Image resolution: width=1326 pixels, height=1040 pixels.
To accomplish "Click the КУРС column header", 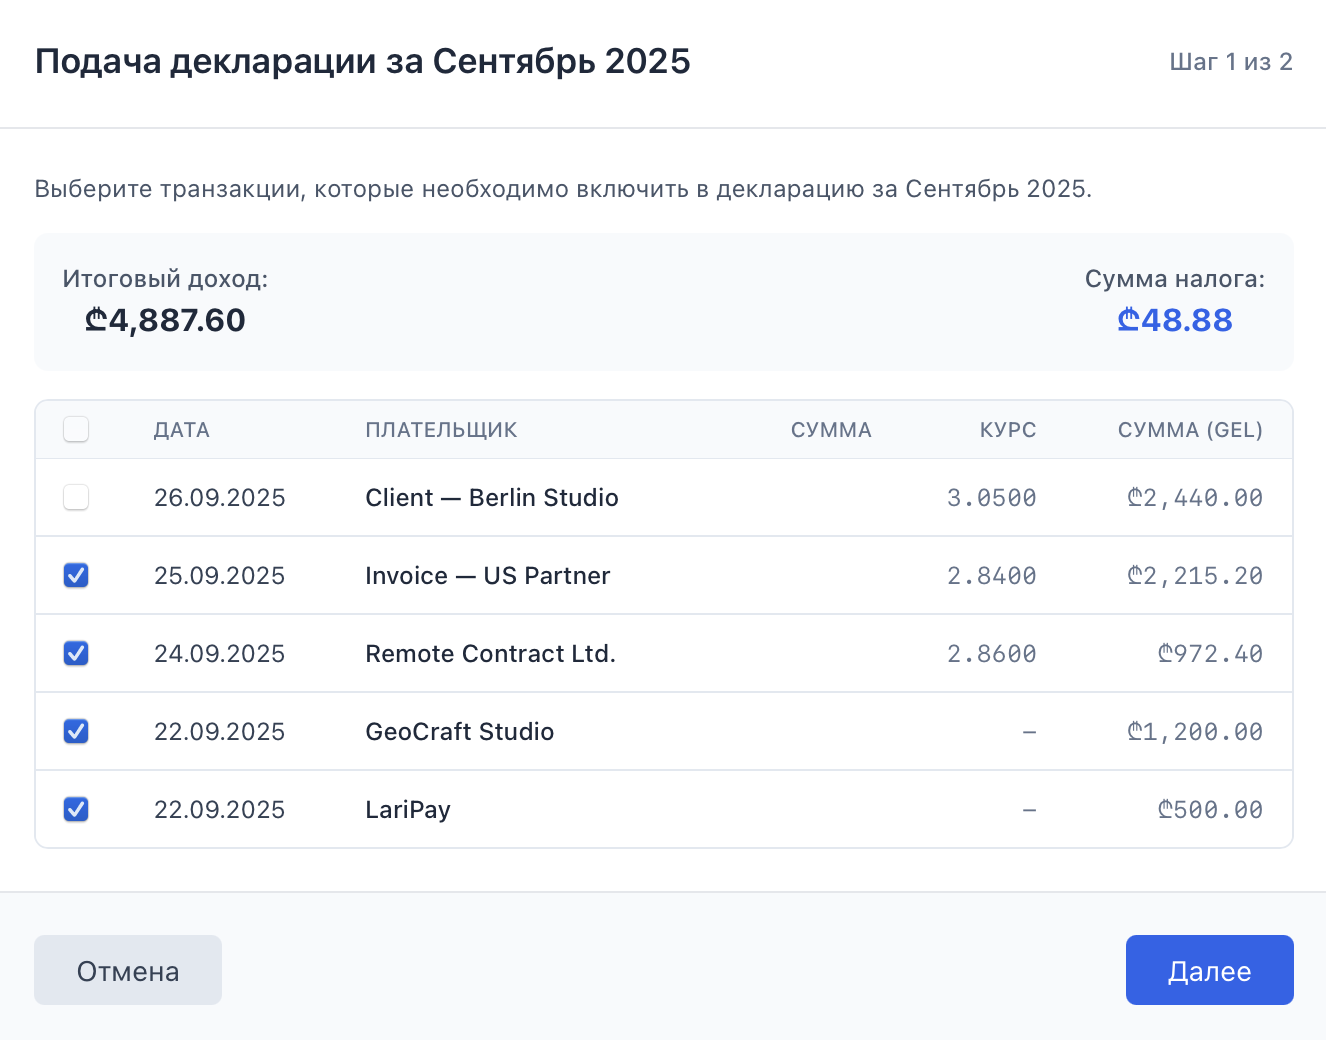I will pyautogui.click(x=1008, y=429).
